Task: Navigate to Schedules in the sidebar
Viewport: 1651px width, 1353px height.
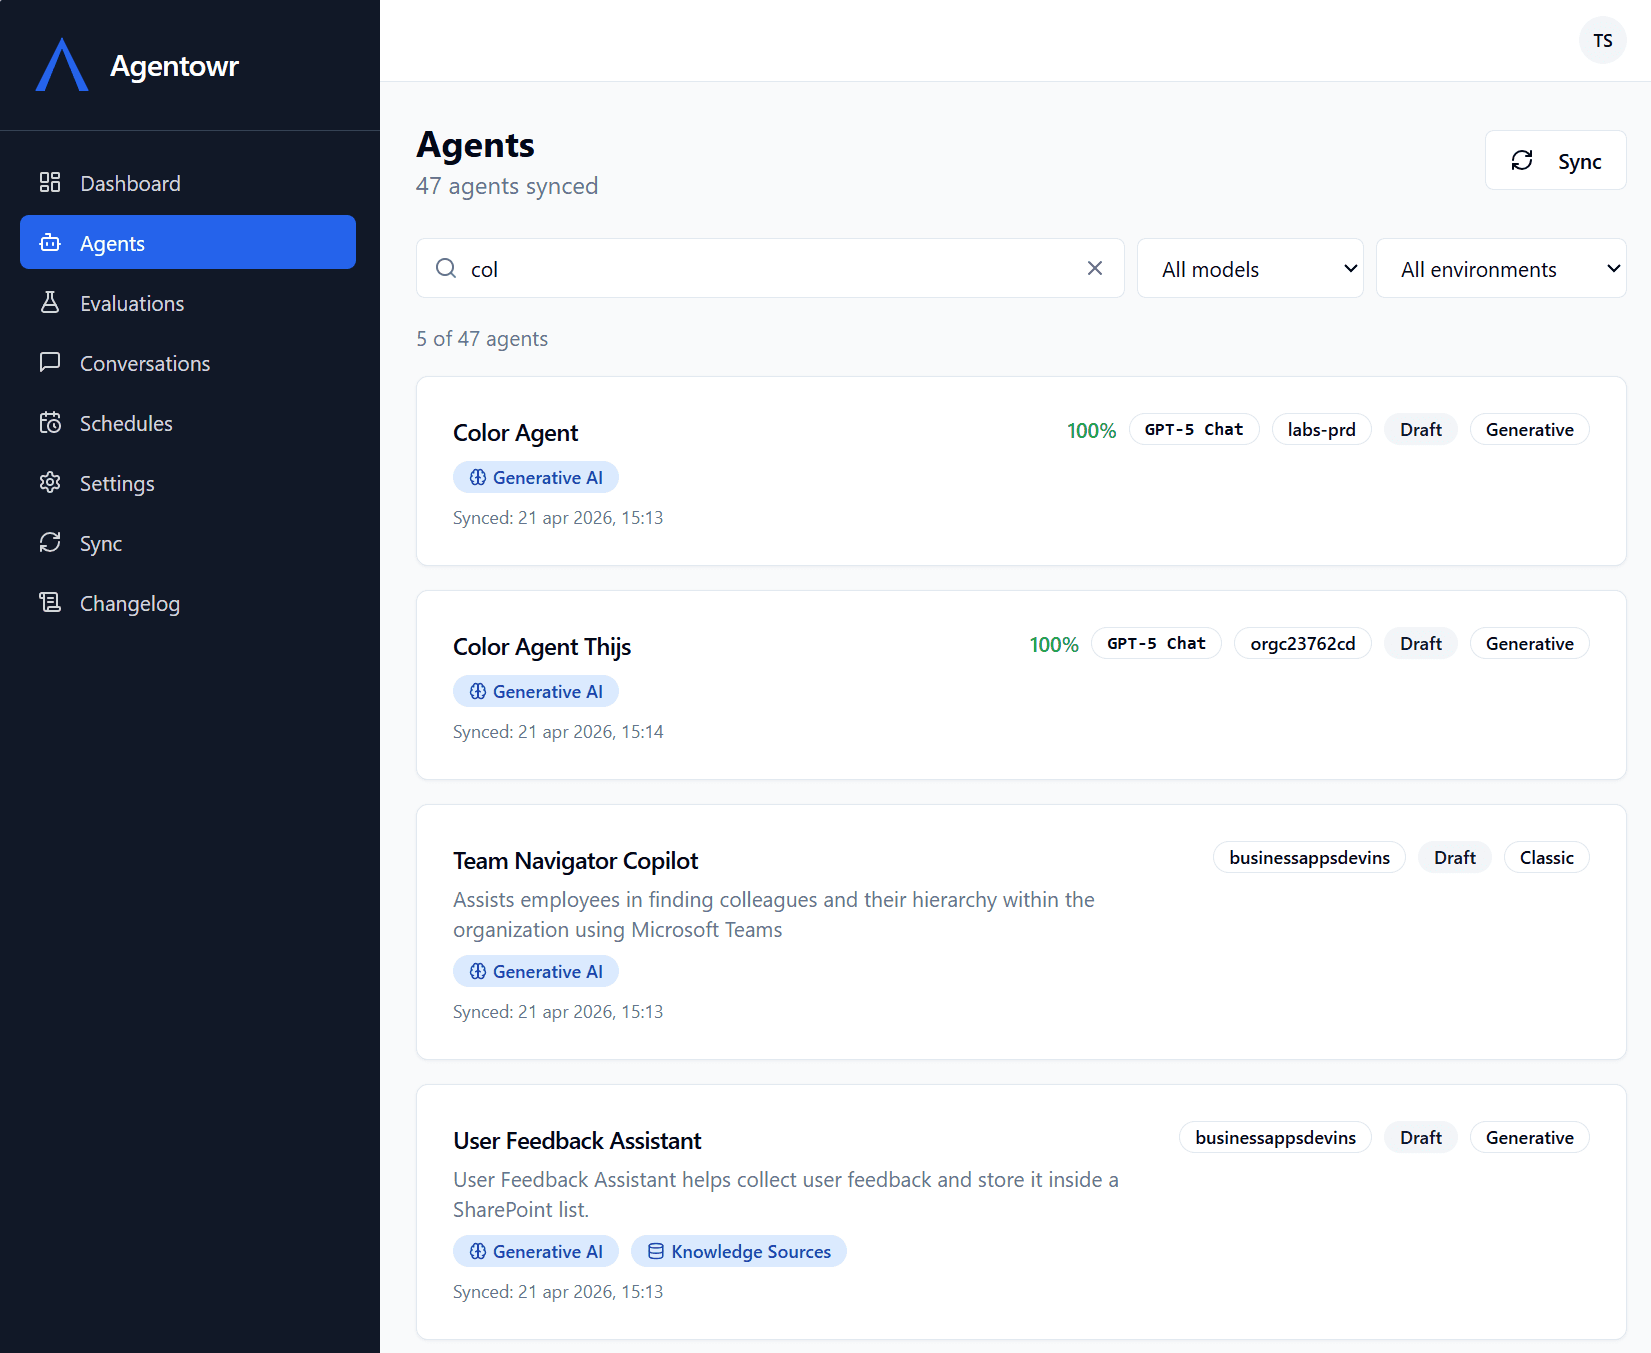Action: tap(188, 422)
